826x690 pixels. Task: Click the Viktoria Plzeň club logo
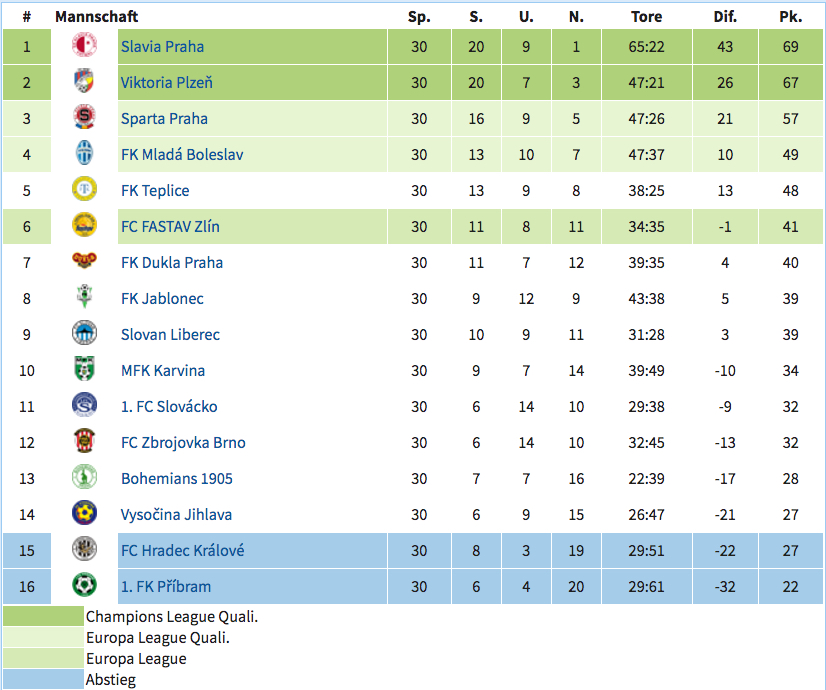tap(84, 81)
